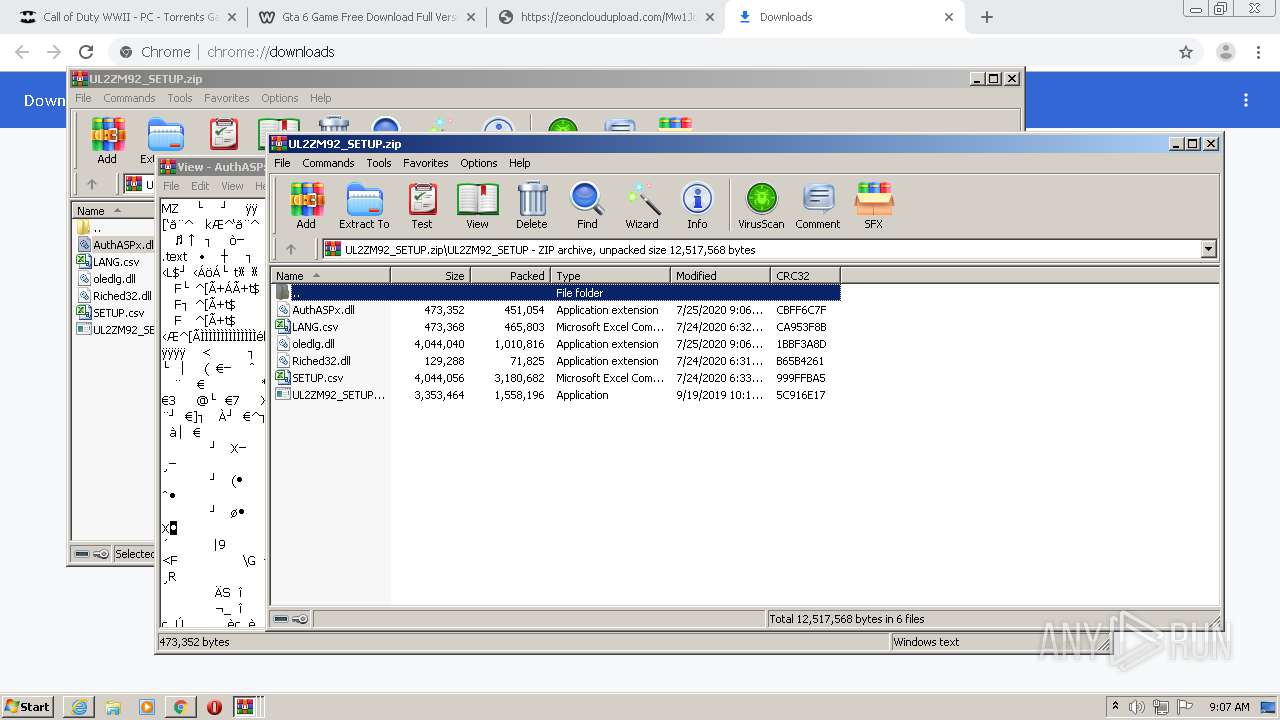Switch to Gta 6 Game Free Download tab
This screenshot has height=720, width=1280.
[365, 17]
